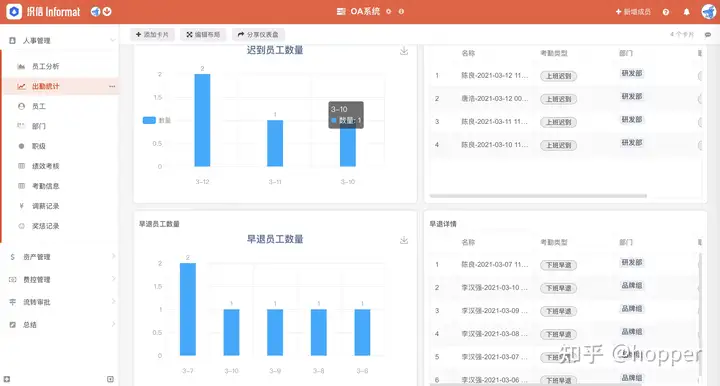Open notifications bell icon
This screenshot has height=386, width=720.
686,12
